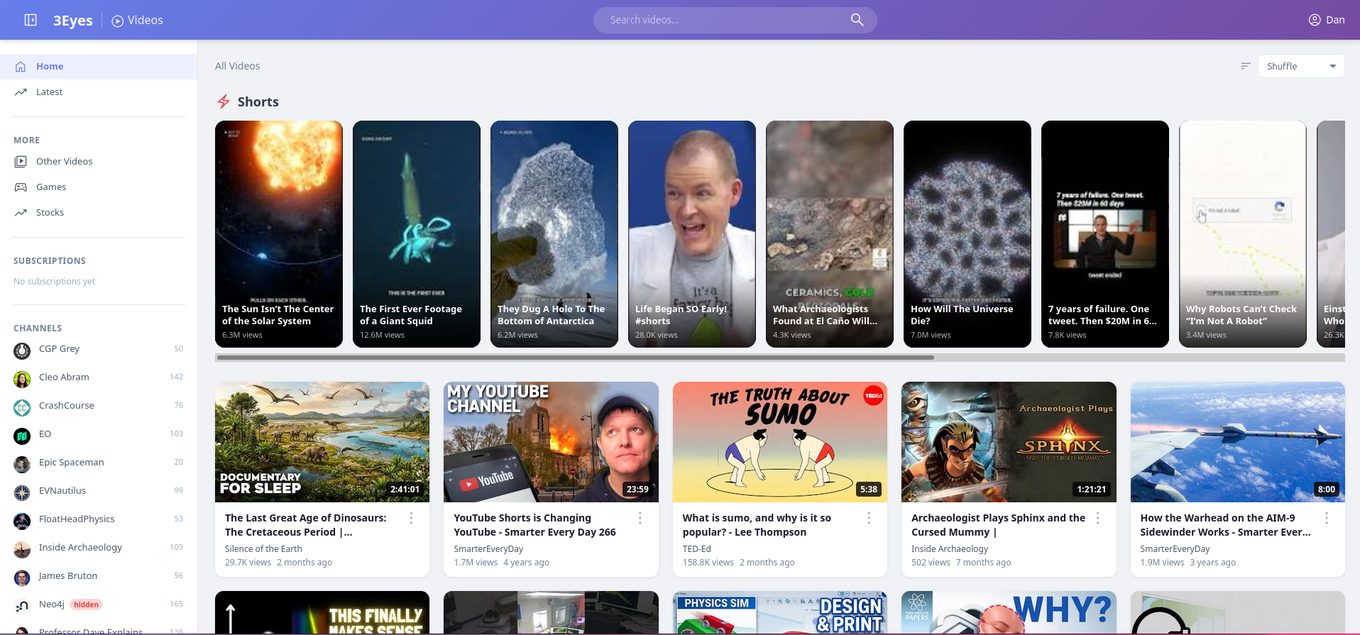Screen dimensions: 1360x635
Task: Click the Cleo Abram channel avatar
Action: [22, 378]
